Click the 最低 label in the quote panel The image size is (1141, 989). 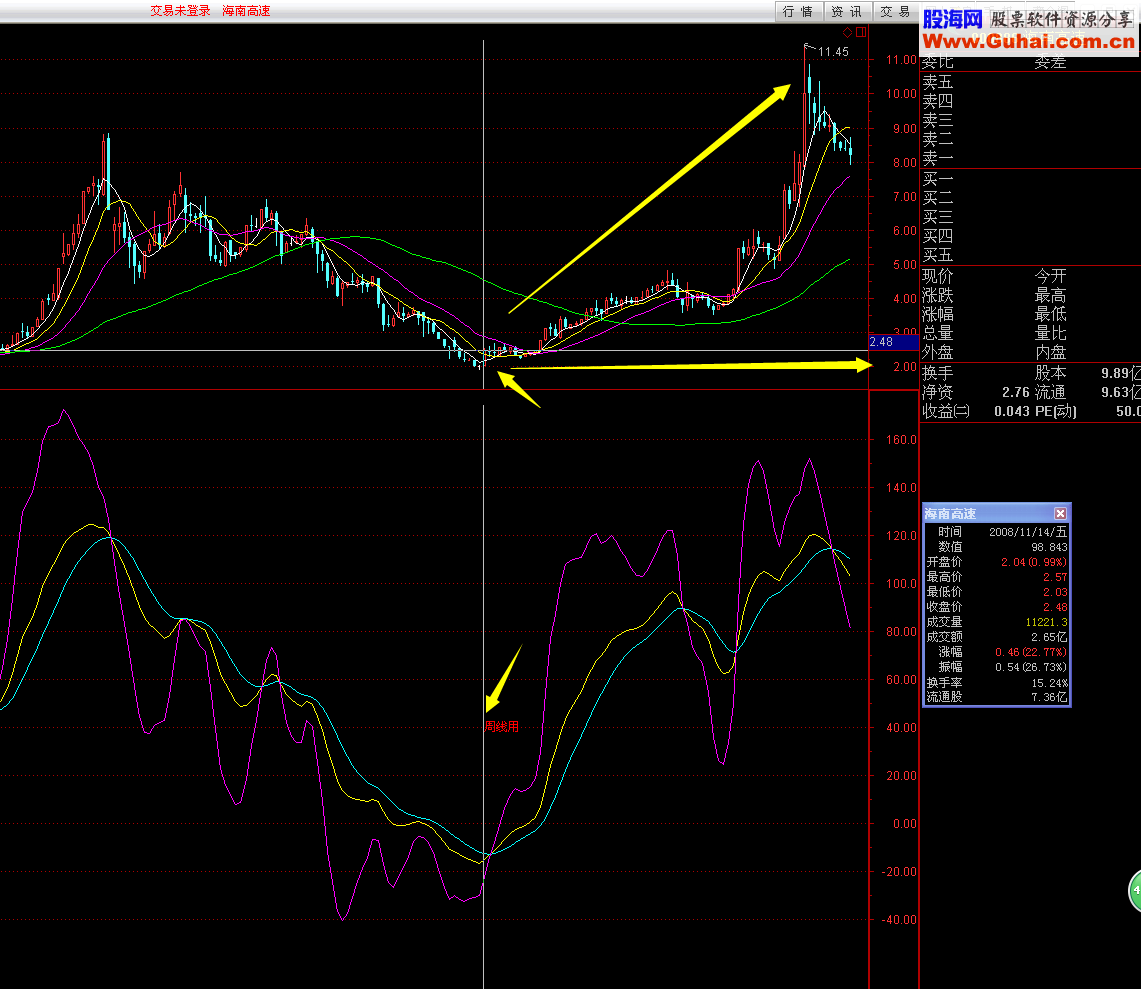(1050, 314)
